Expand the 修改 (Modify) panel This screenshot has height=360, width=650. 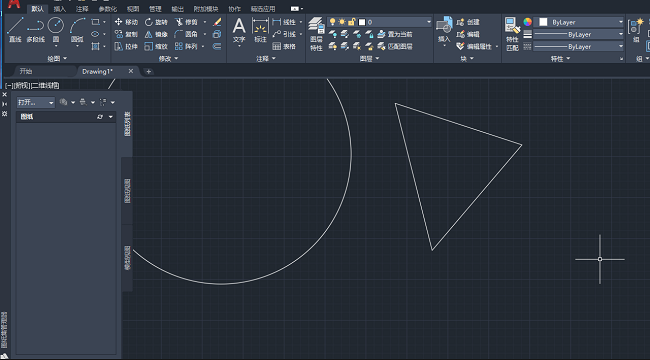pos(168,59)
